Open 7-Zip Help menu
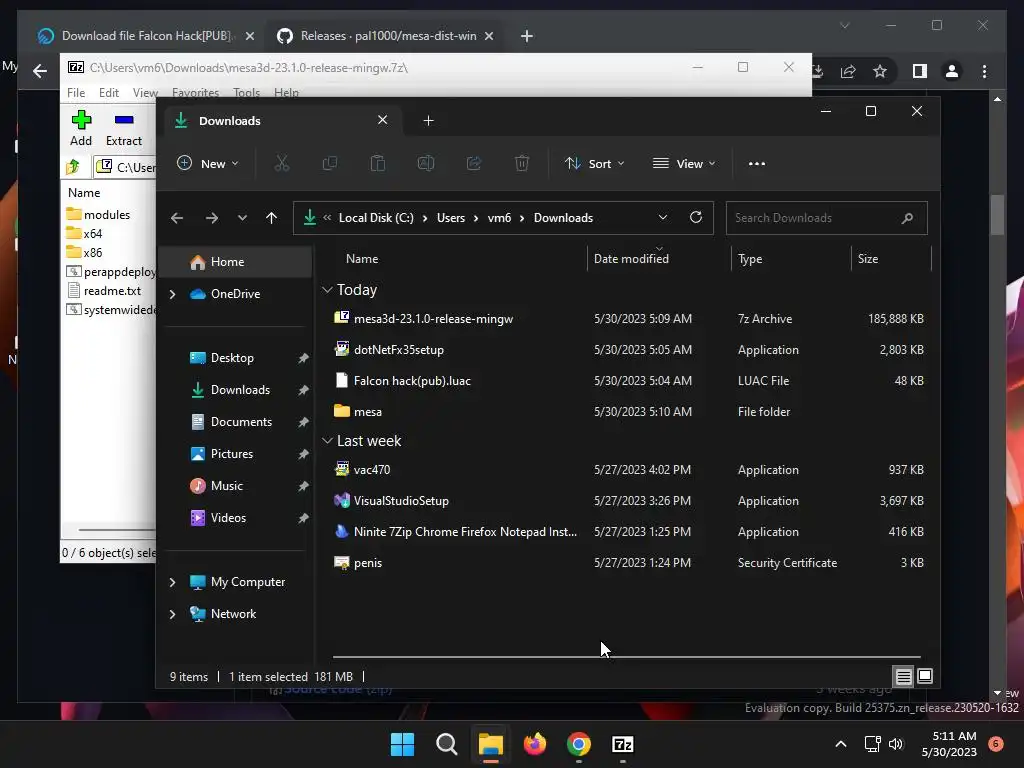The image size is (1024, 768). click(286, 93)
